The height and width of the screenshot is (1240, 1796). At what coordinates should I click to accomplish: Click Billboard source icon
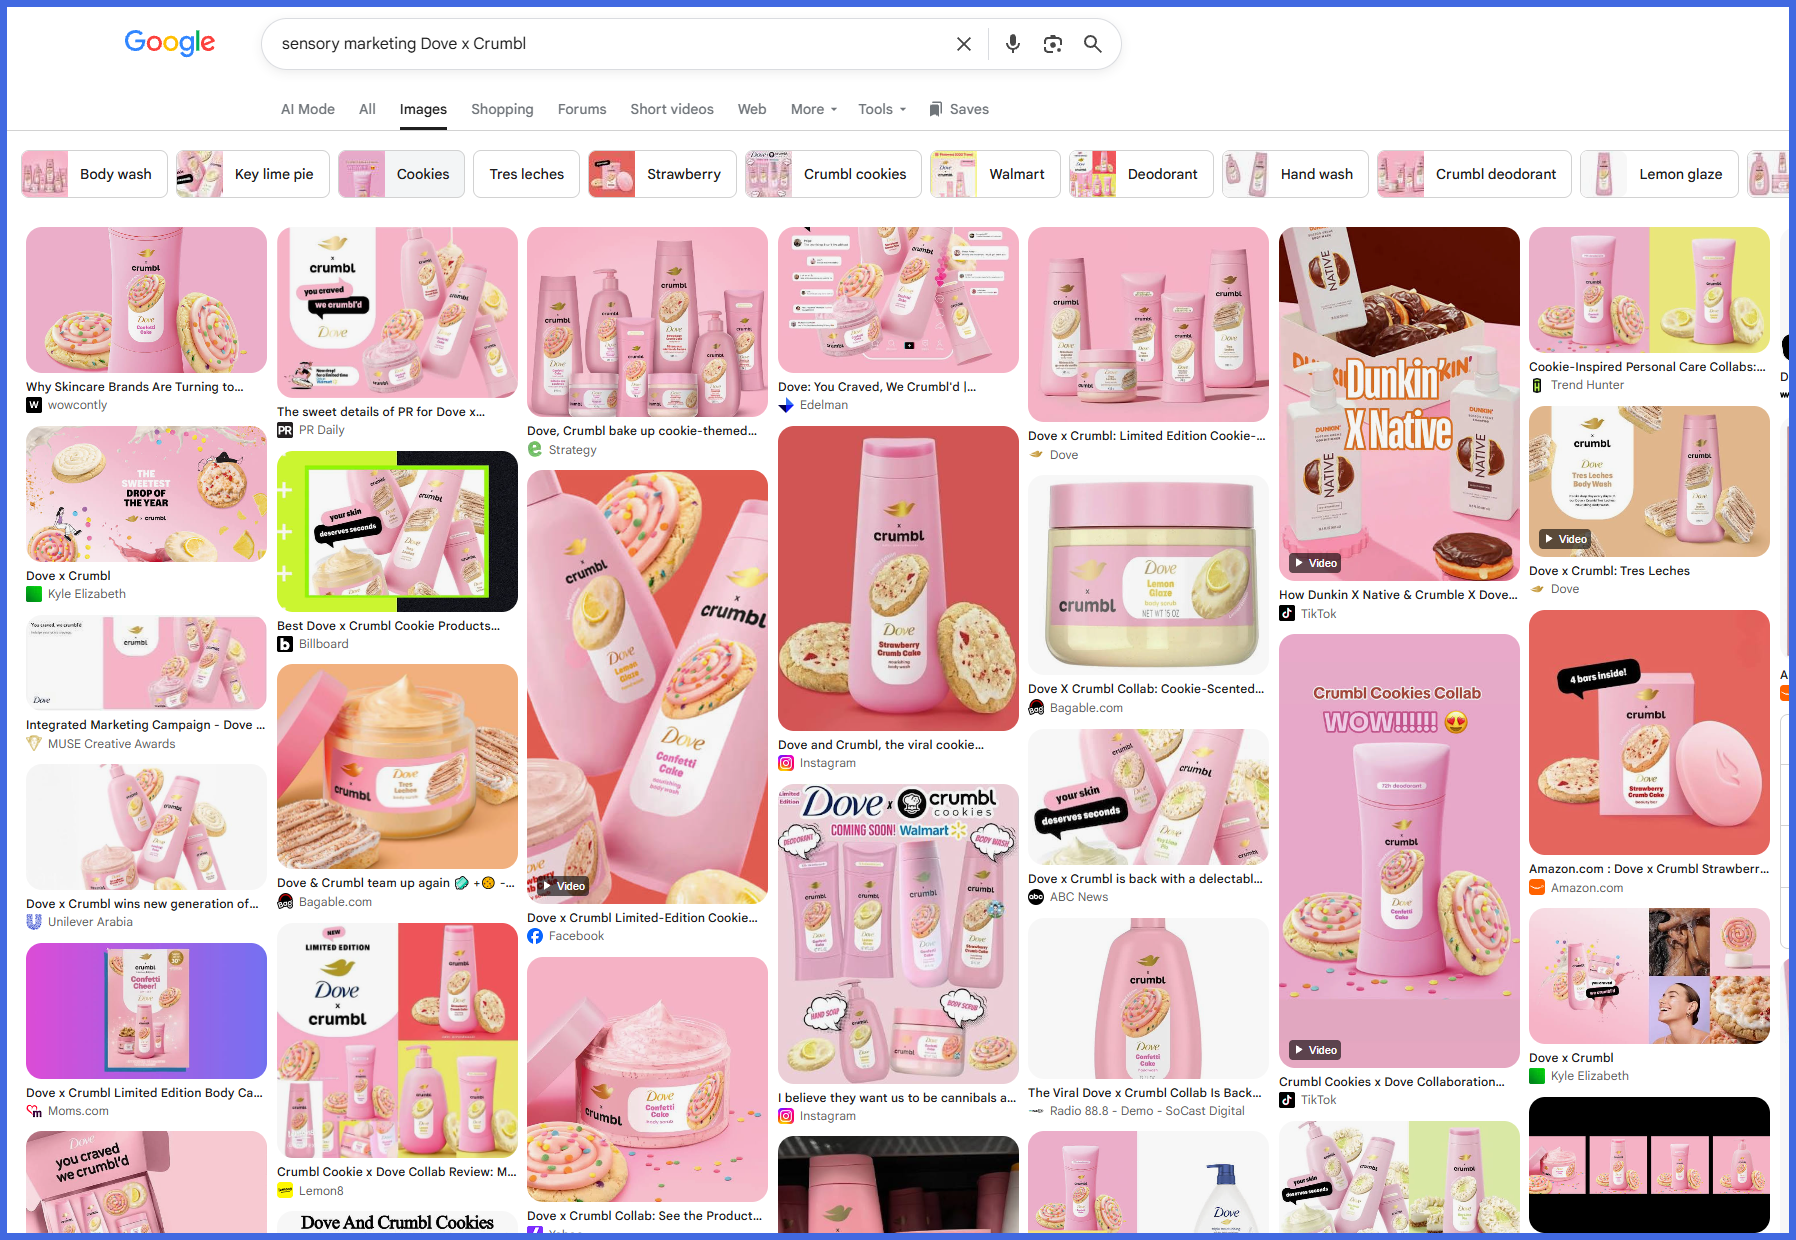[x=285, y=644]
